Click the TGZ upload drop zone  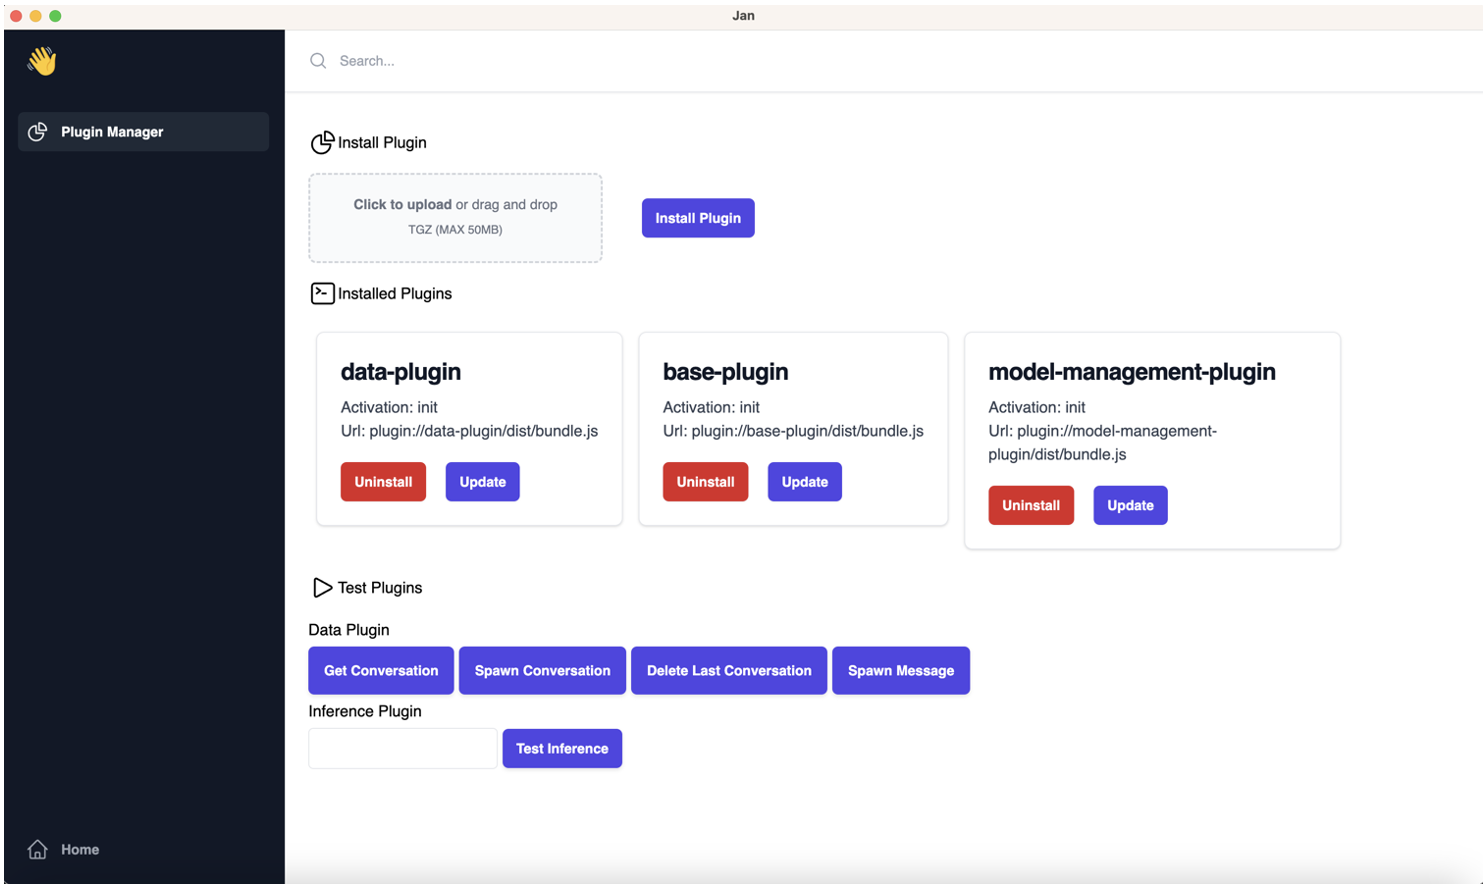[455, 218]
